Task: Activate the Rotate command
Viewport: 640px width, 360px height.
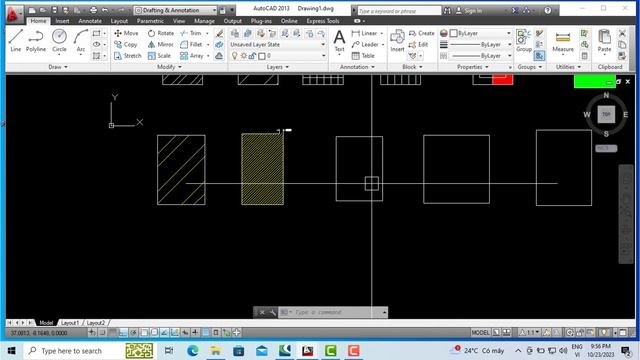Action: tap(161, 33)
